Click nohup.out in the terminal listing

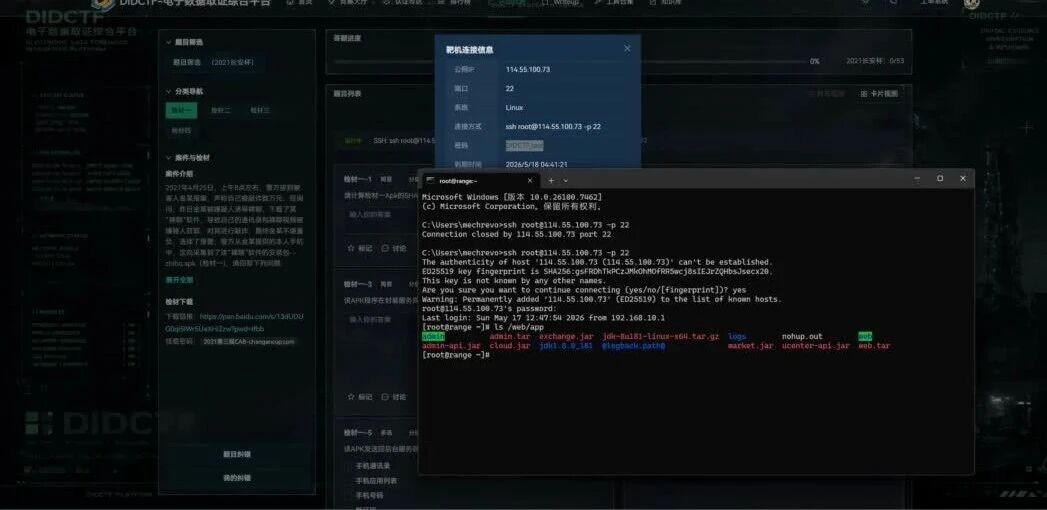(802, 336)
